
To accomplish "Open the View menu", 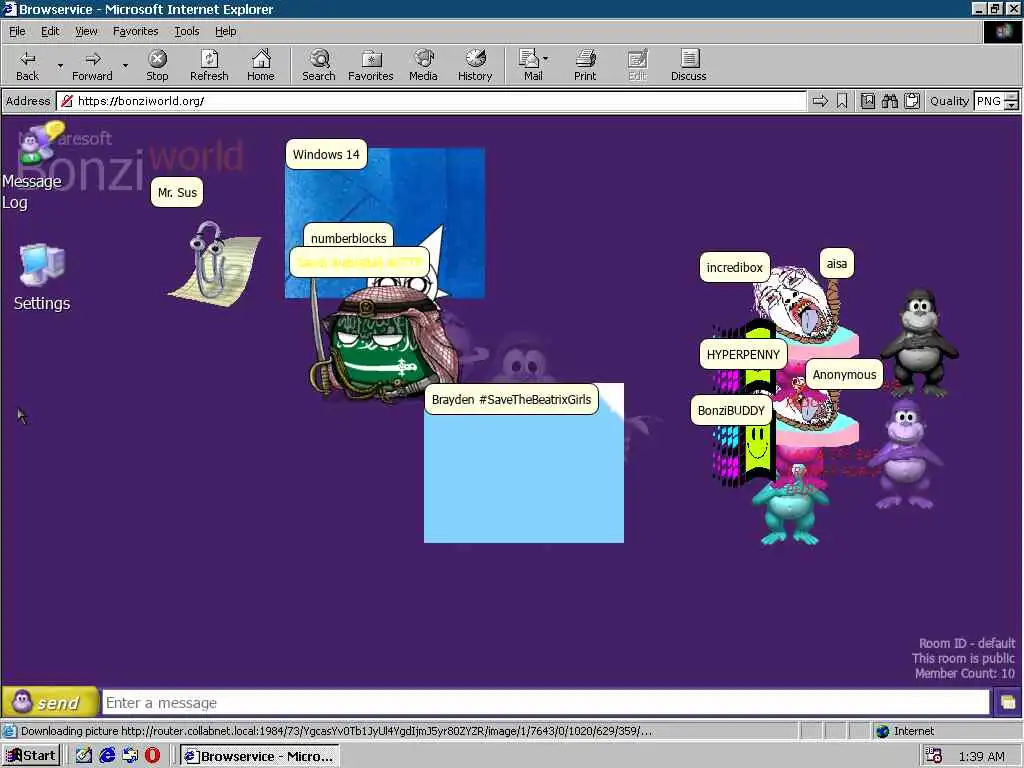I will point(86,31).
